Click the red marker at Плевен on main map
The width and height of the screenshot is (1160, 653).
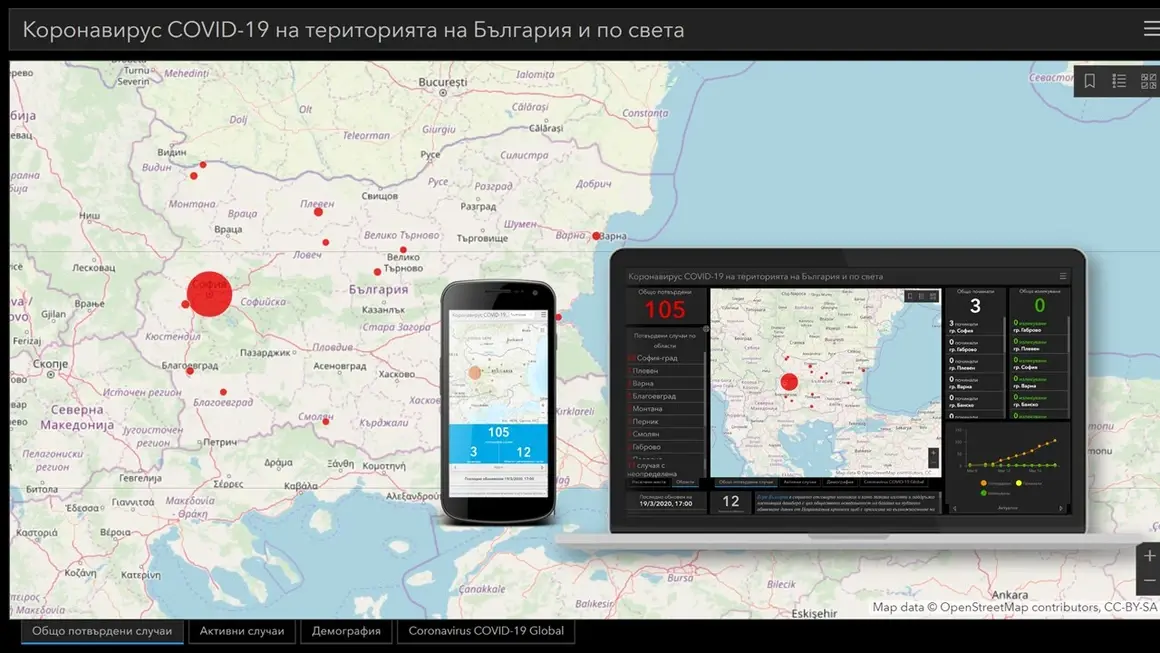[318, 212]
